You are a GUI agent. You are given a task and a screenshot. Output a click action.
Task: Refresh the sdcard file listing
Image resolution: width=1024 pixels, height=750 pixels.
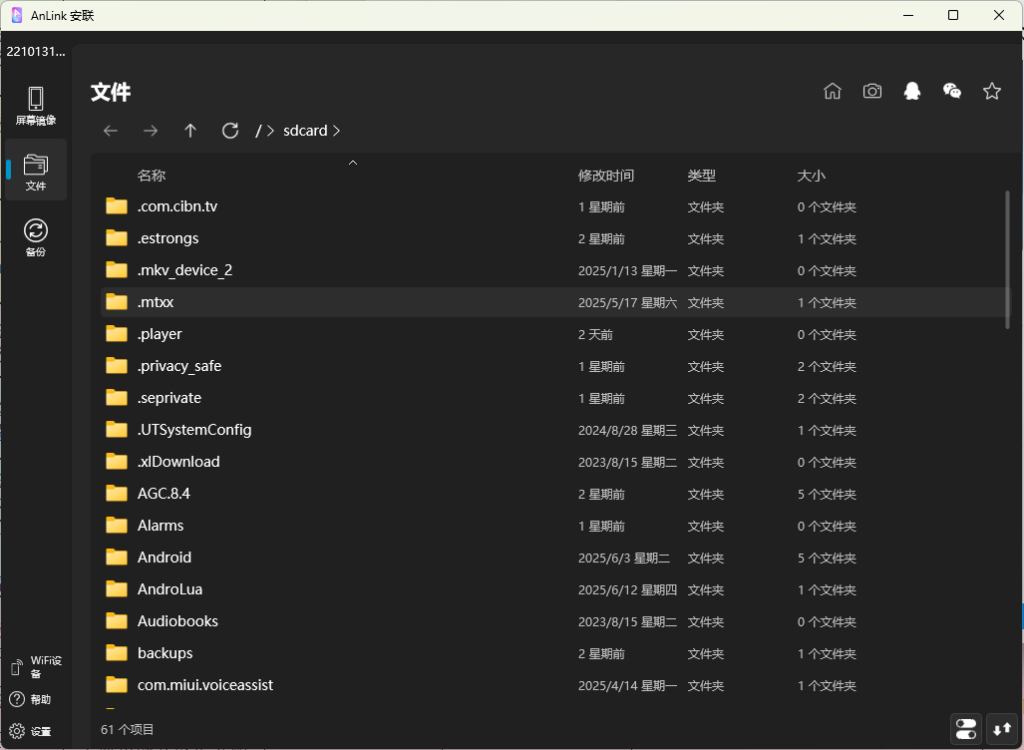[x=230, y=131]
